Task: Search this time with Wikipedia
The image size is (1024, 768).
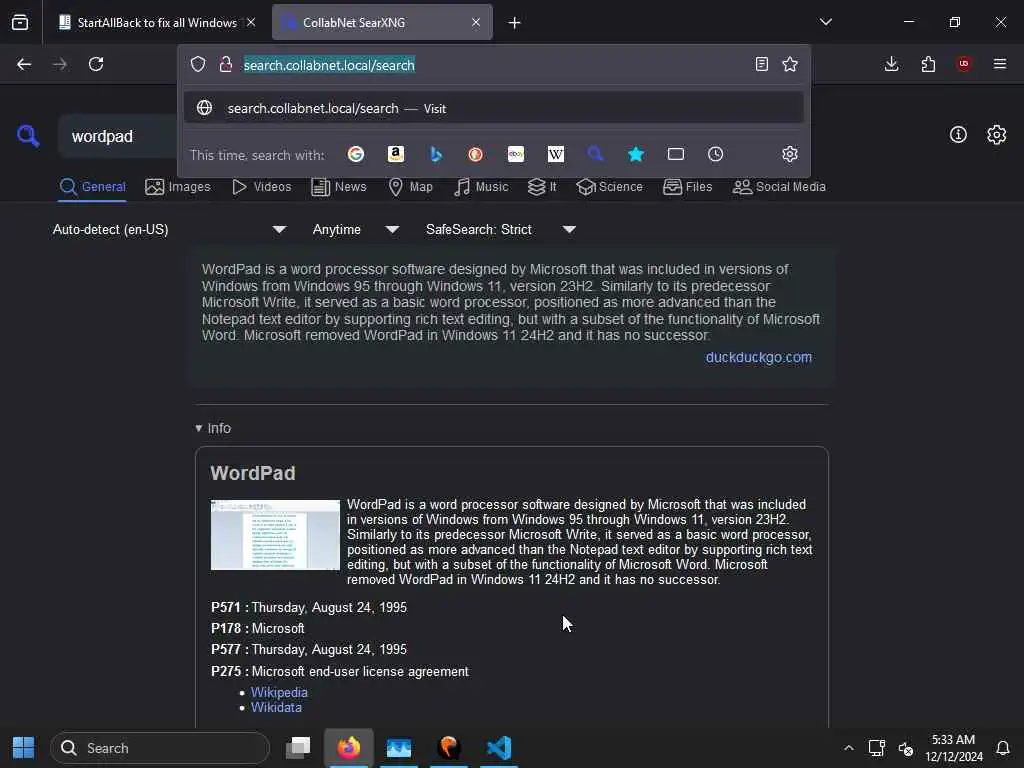Action: point(556,154)
